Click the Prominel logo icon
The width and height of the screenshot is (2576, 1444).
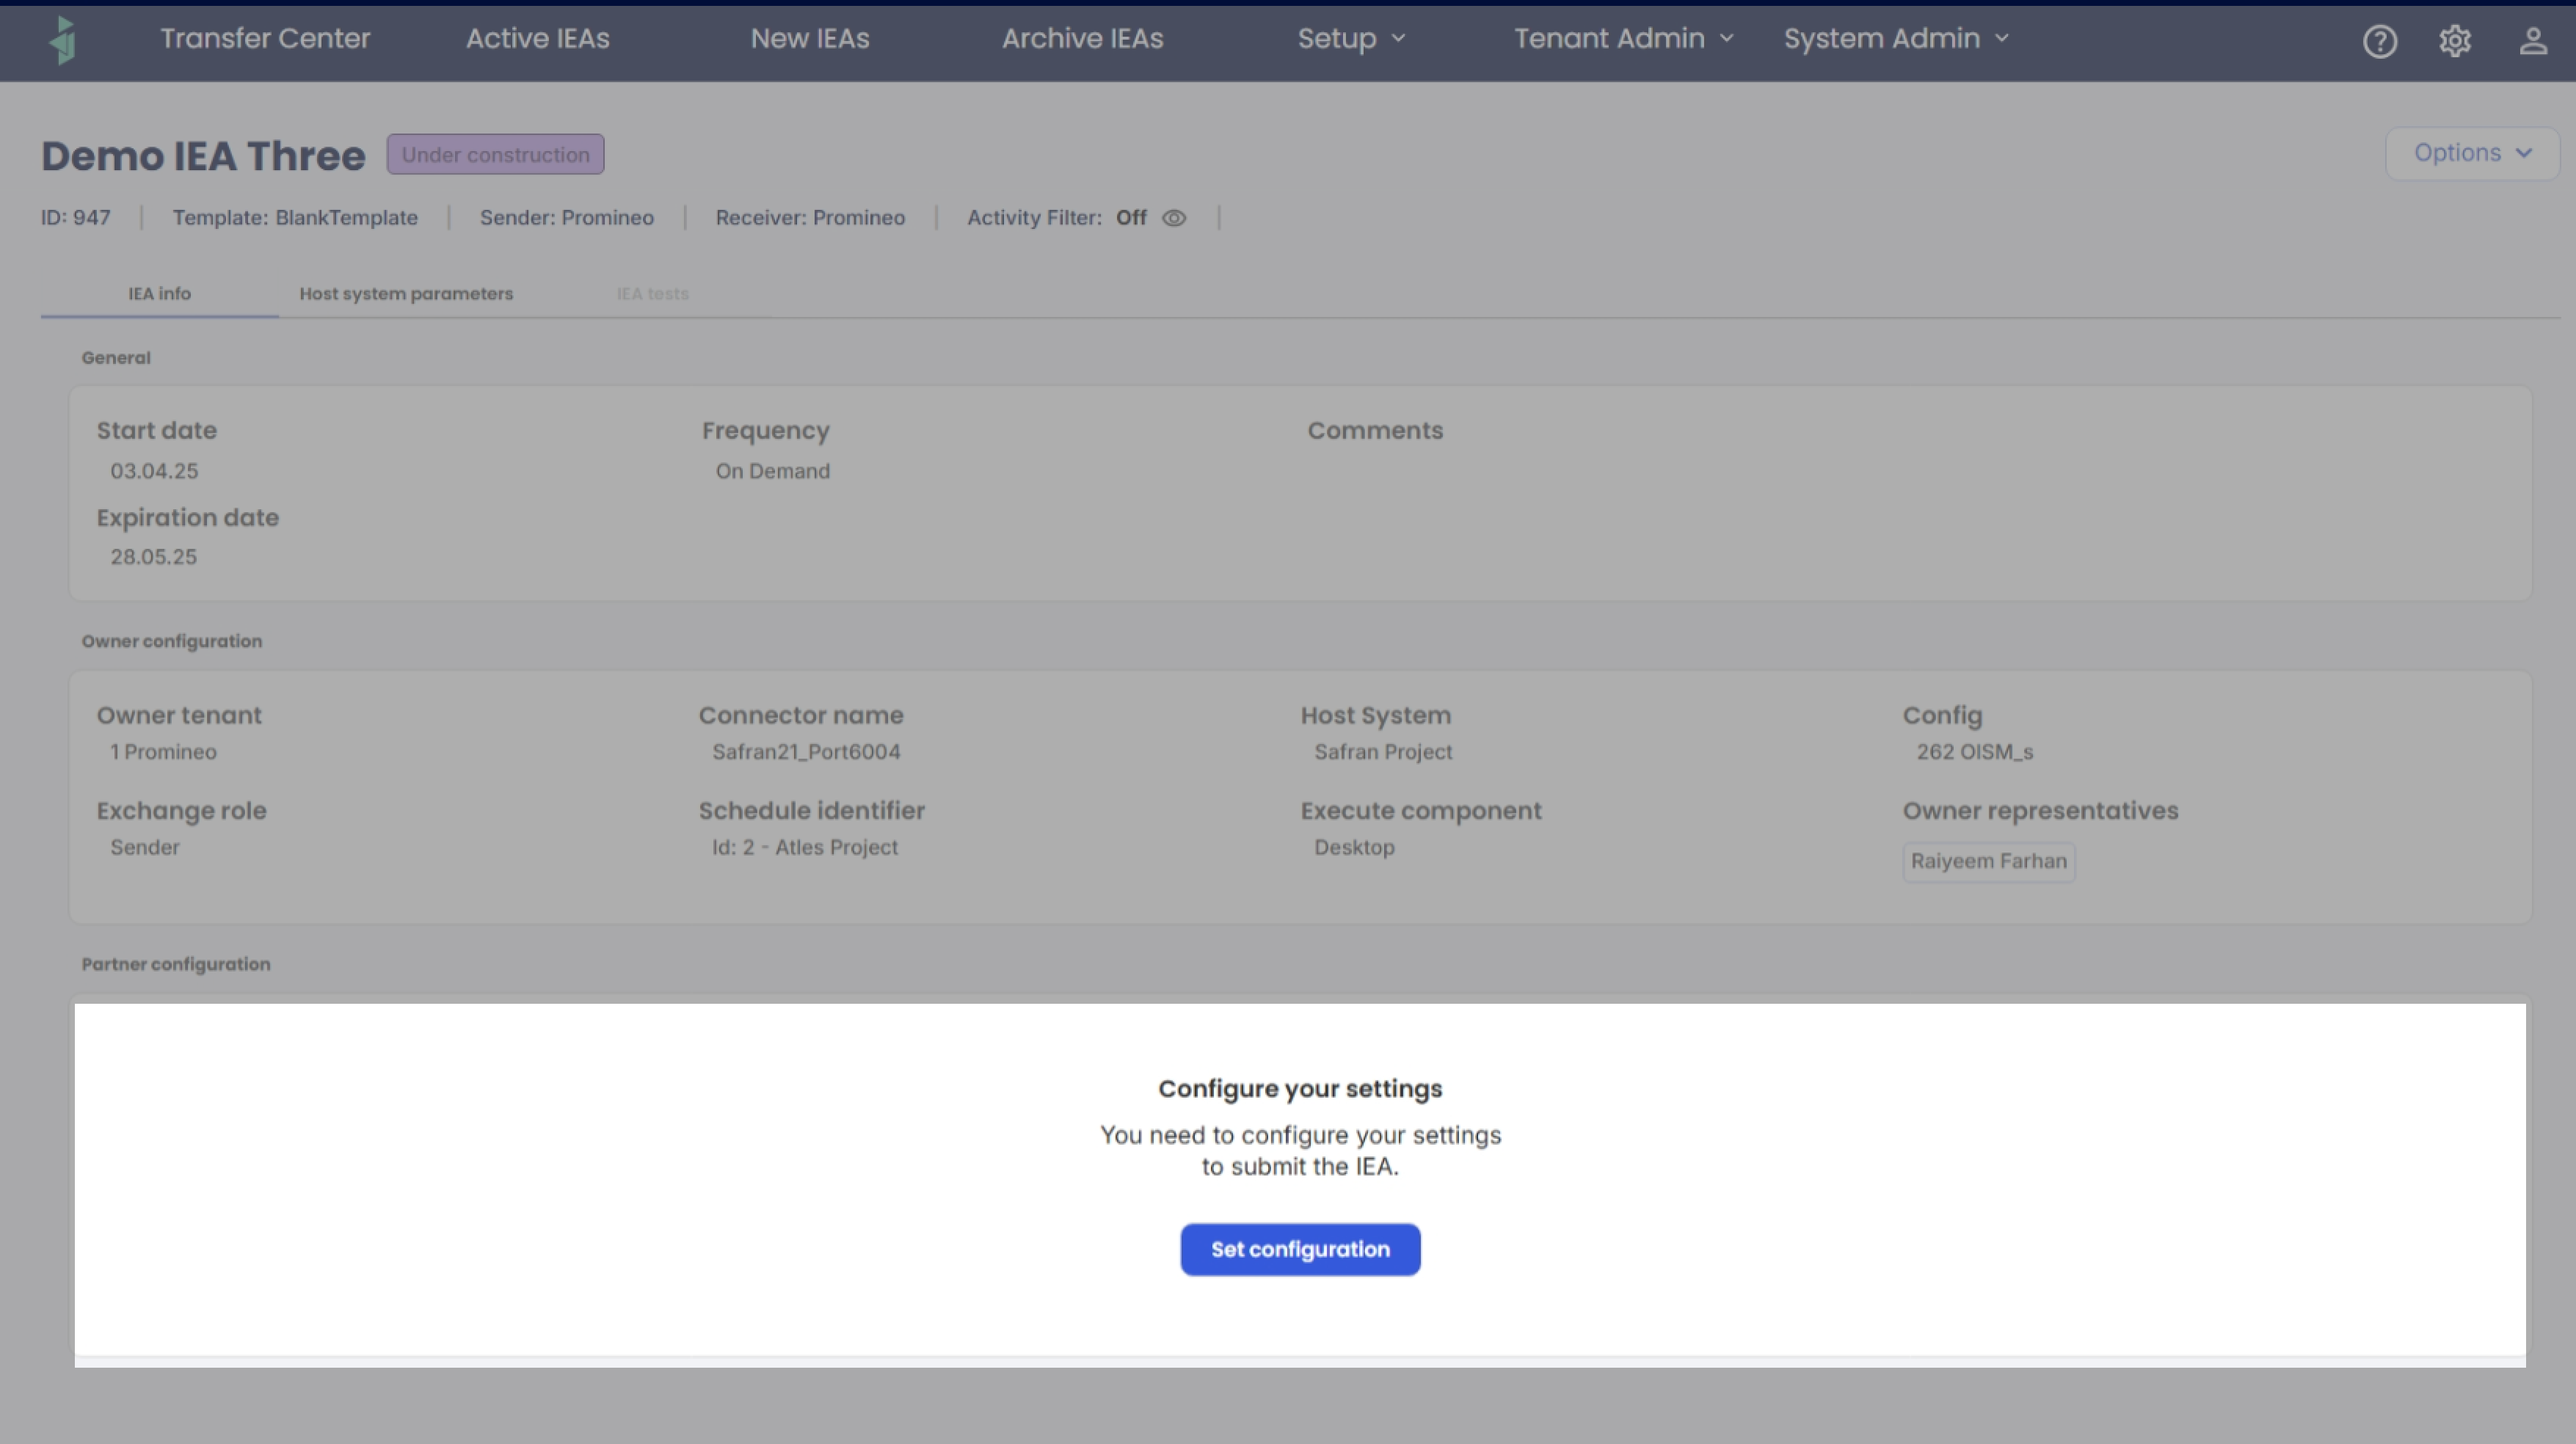pyautogui.click(x=63, y=40)
